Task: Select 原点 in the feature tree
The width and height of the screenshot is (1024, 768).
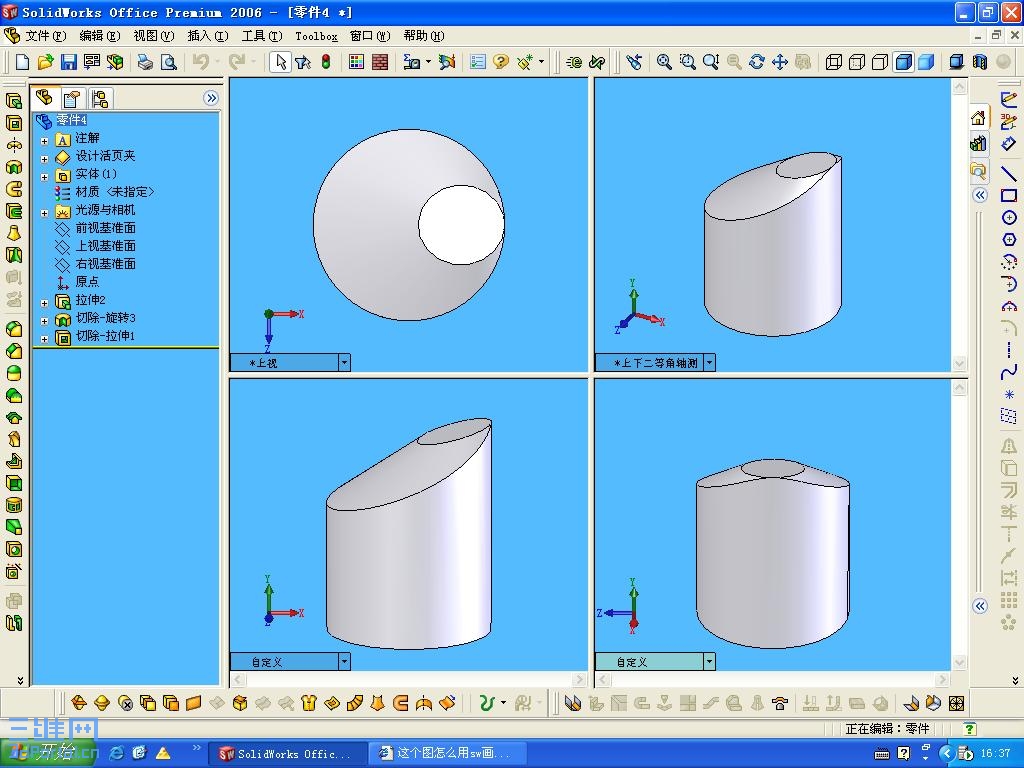Action: click(87, 281)
